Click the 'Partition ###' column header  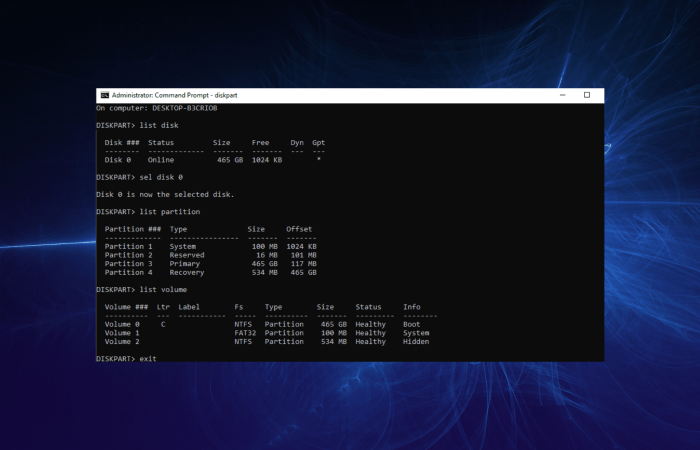[133, 229]
